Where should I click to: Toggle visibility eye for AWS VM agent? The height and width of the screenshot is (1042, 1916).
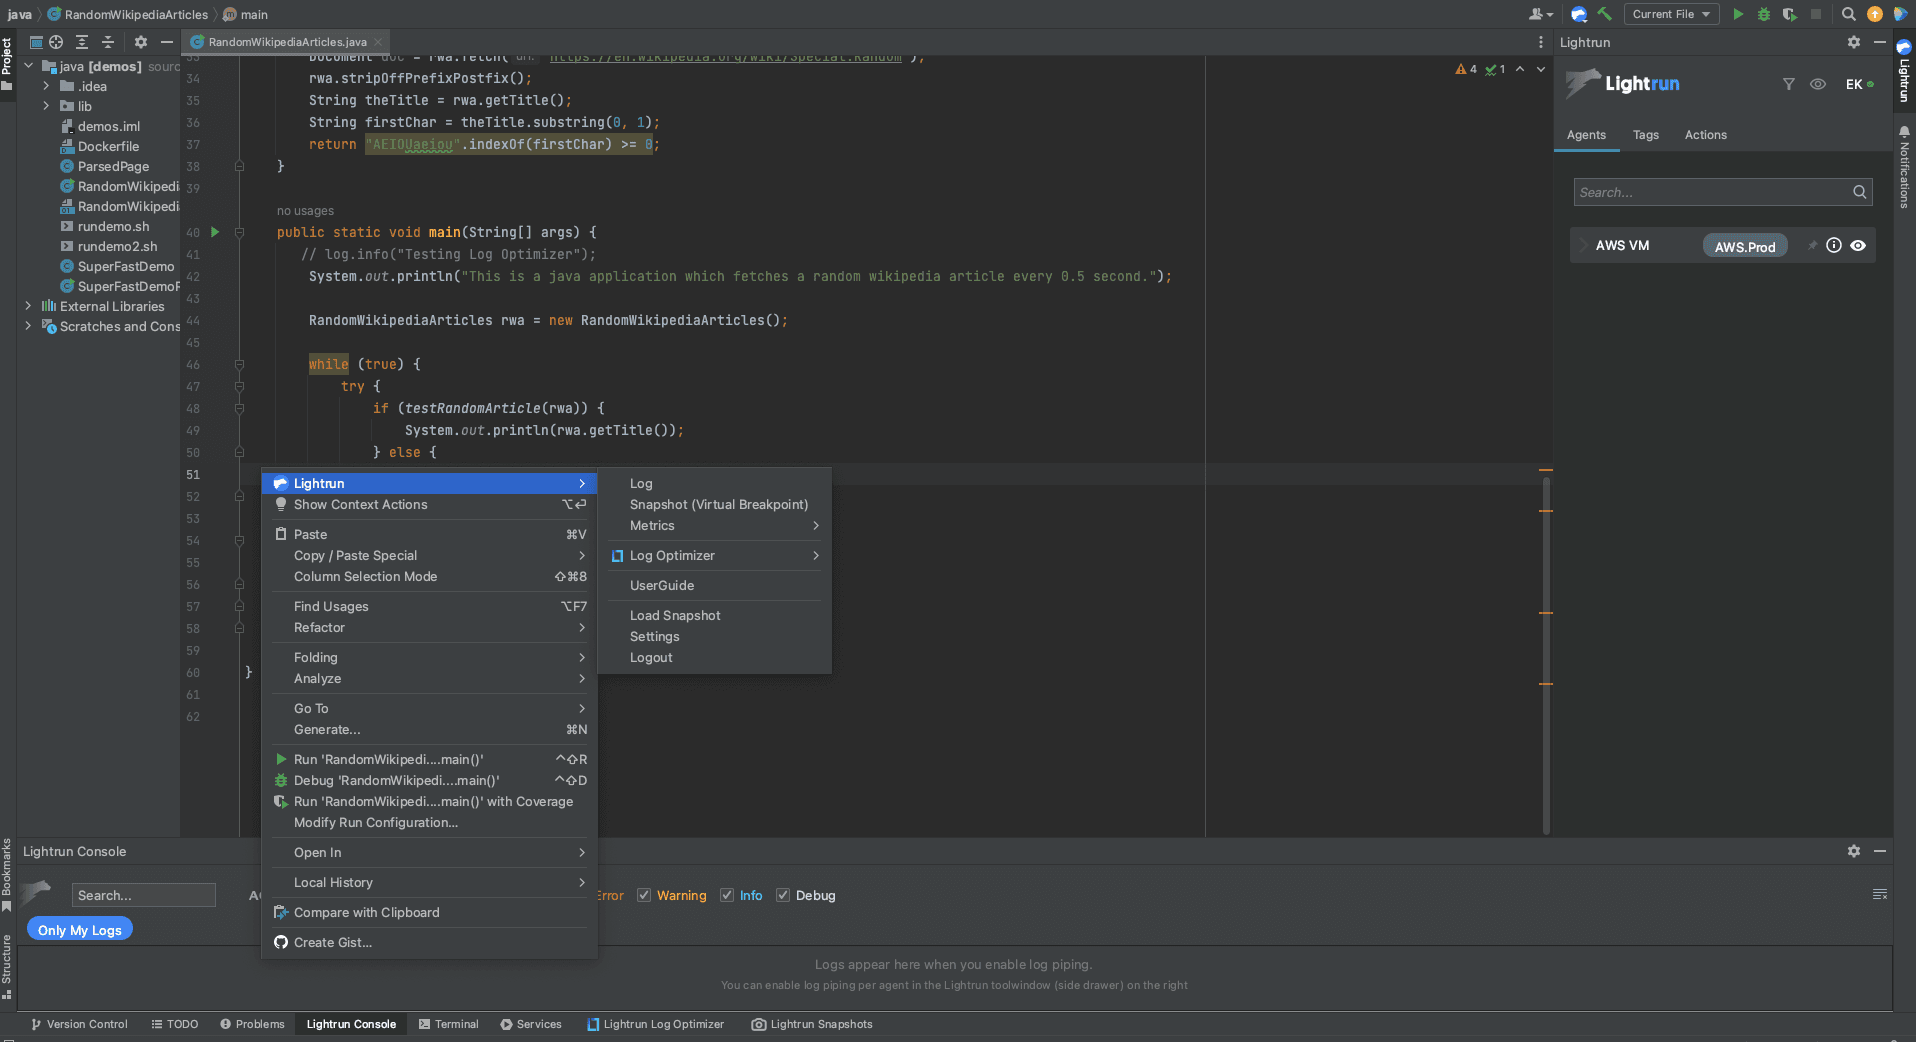coord(1858,245)
